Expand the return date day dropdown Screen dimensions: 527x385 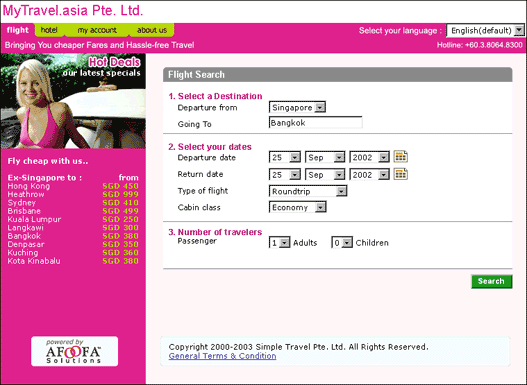tap(285, 175)
